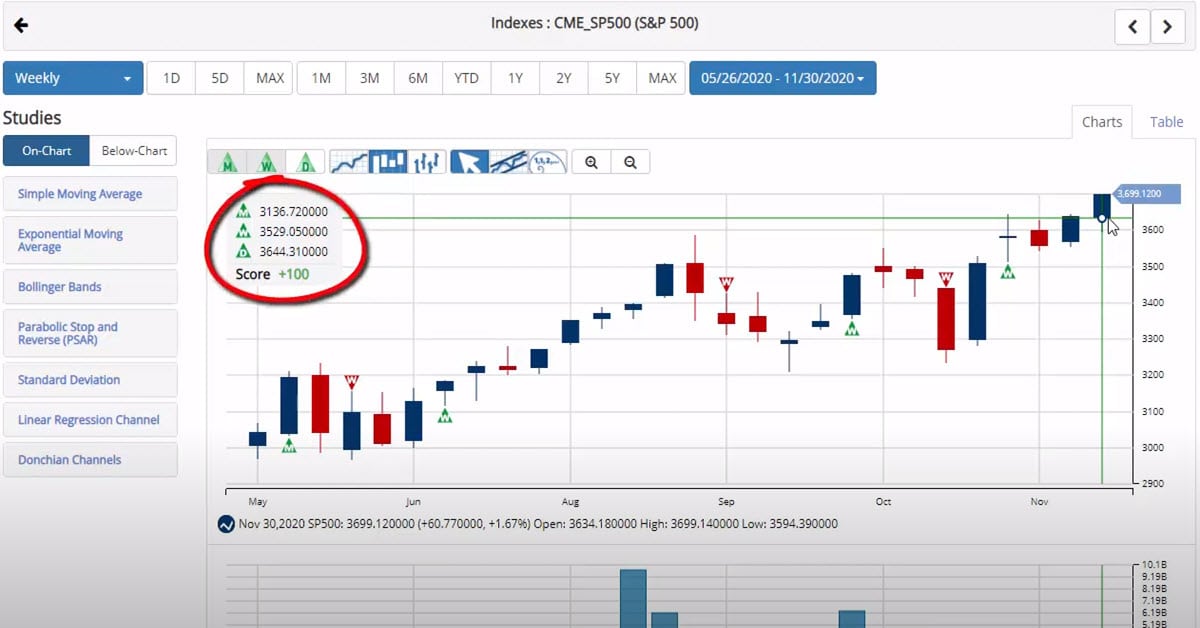Switch to line chart type
The image size is (1200, 628).
[348, 162]
